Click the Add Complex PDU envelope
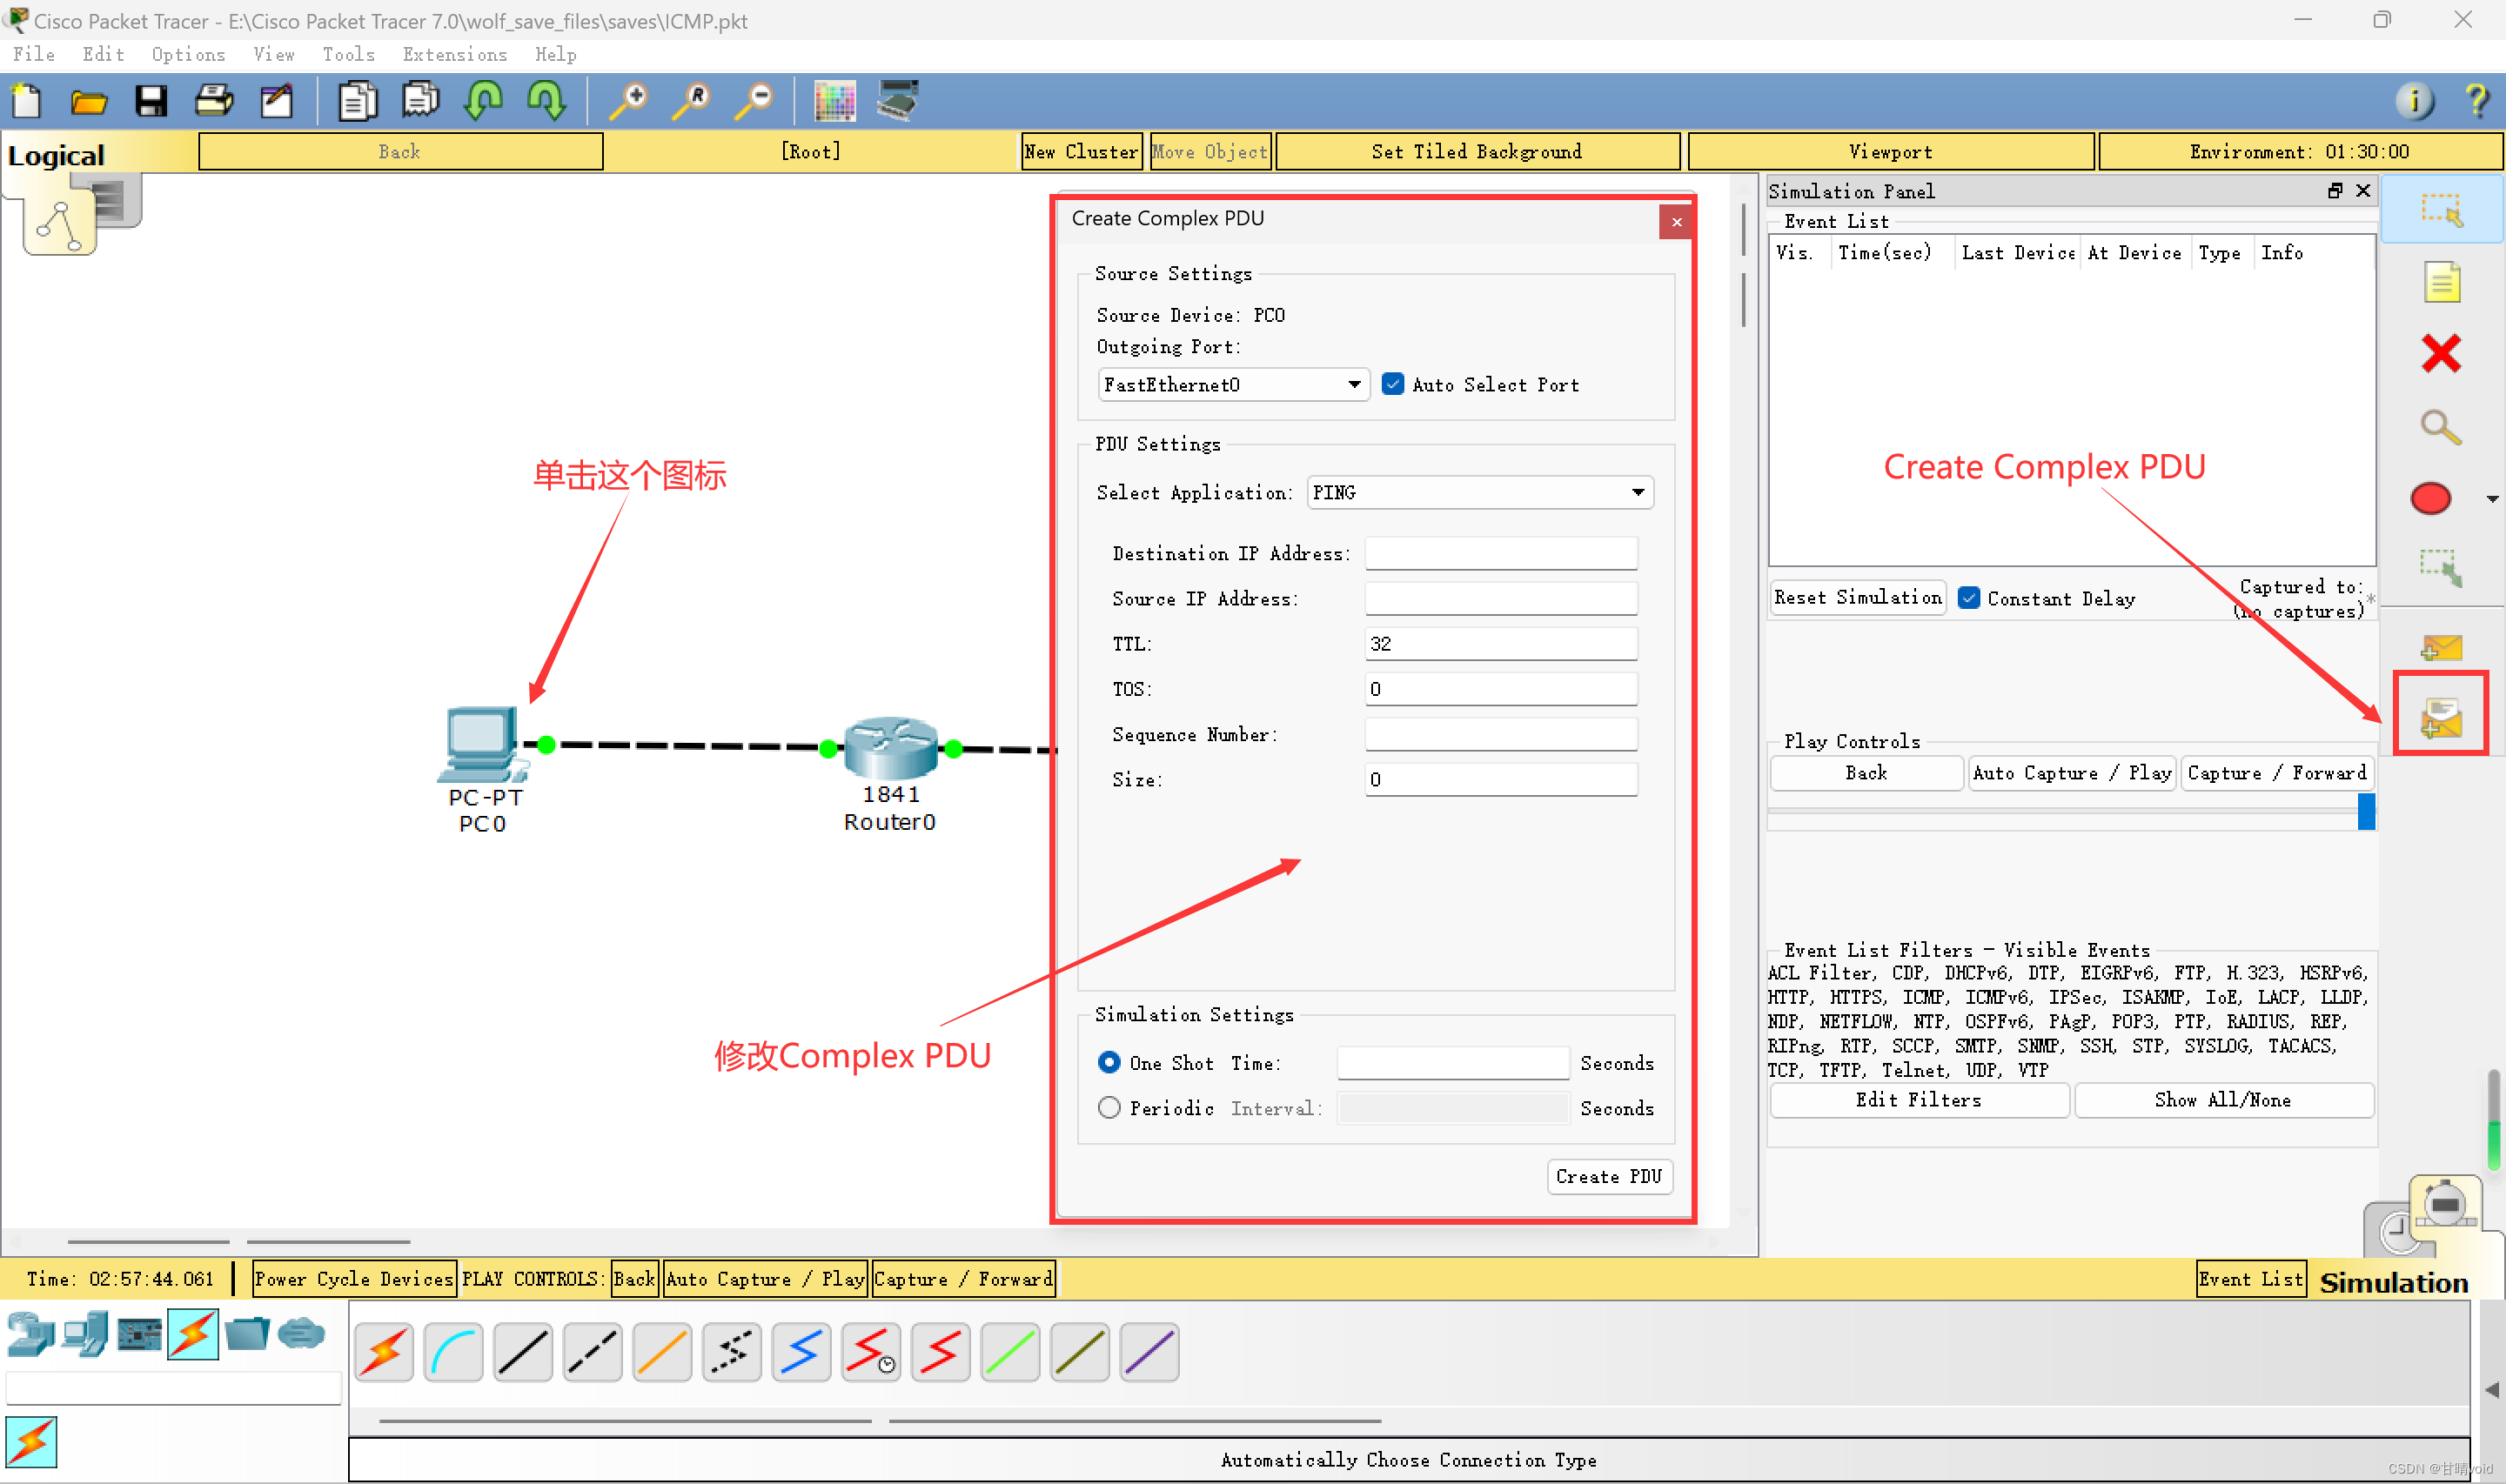 pyautogui.click(x=2441, y=716)
